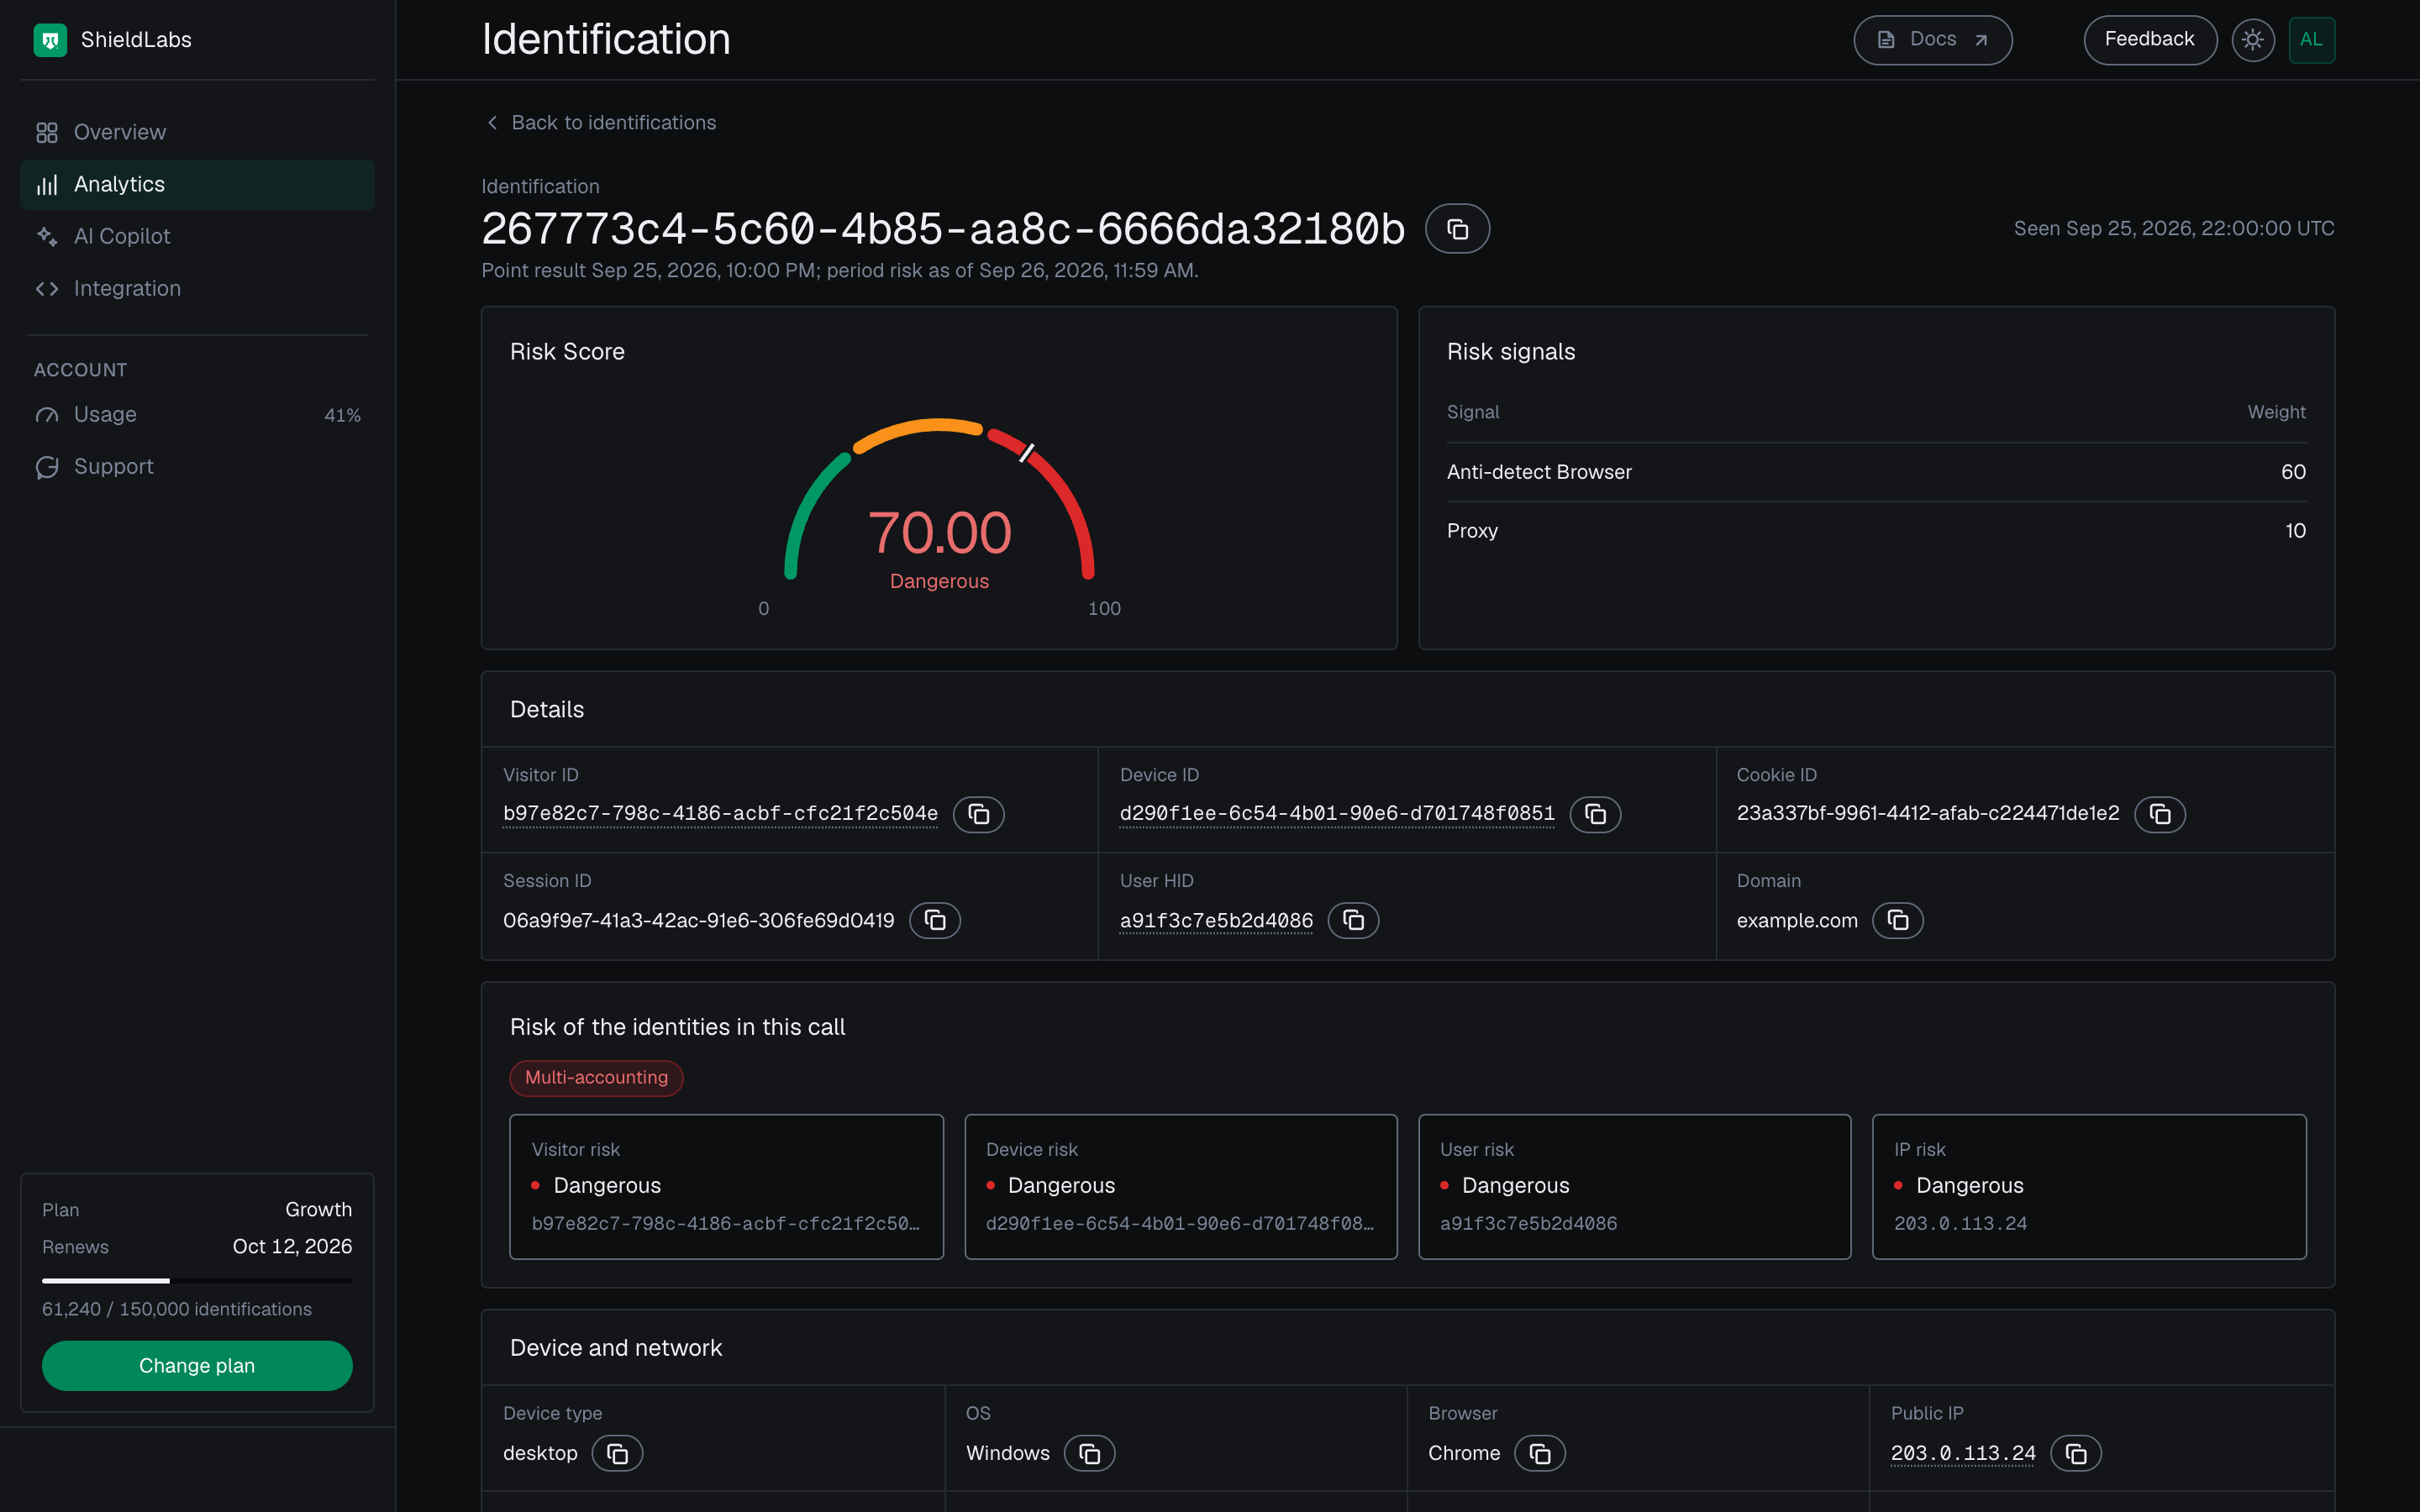Viewport: 2420px width, 1512px height.
Task: Click the Usage gauge icon
Action: tap(47, 414)
